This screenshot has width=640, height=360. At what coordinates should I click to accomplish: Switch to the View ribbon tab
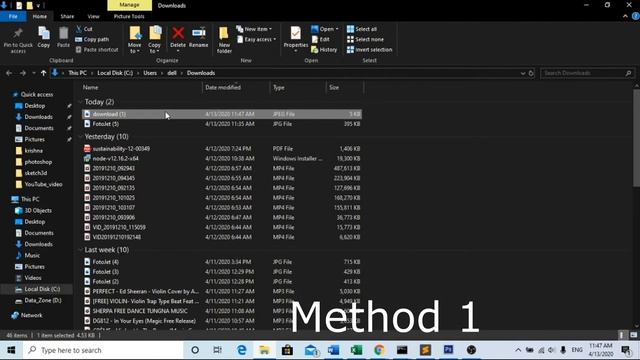93,16
